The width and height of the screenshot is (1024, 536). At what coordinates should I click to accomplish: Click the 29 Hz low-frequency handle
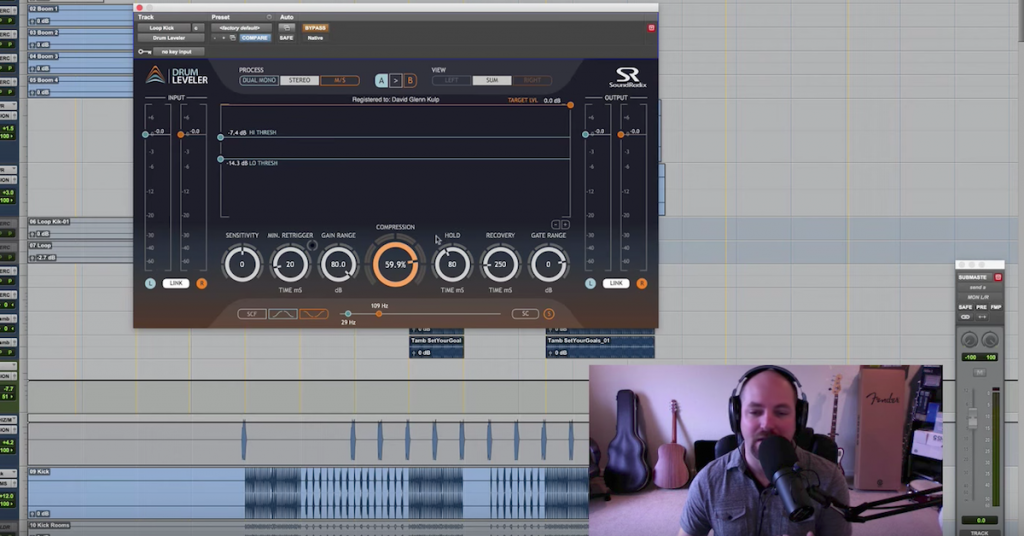point(348,314)
